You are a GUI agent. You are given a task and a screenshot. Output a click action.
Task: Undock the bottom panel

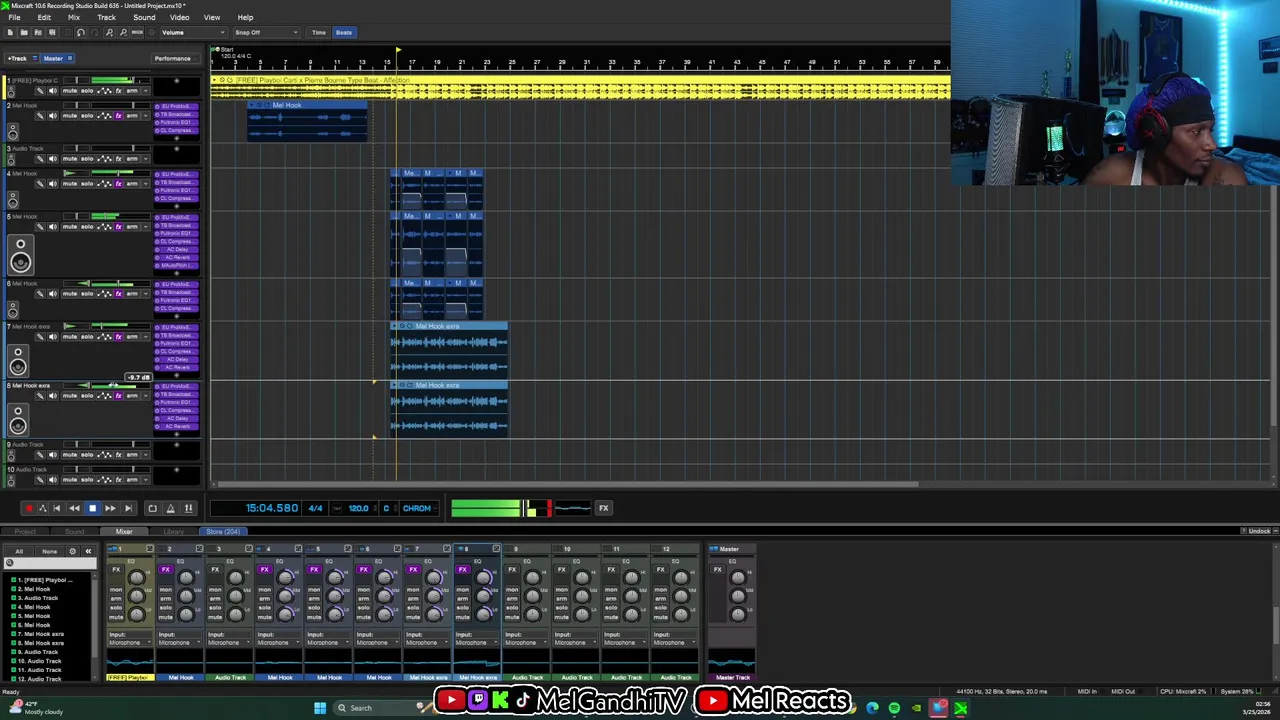click(x=1259, y=531)
